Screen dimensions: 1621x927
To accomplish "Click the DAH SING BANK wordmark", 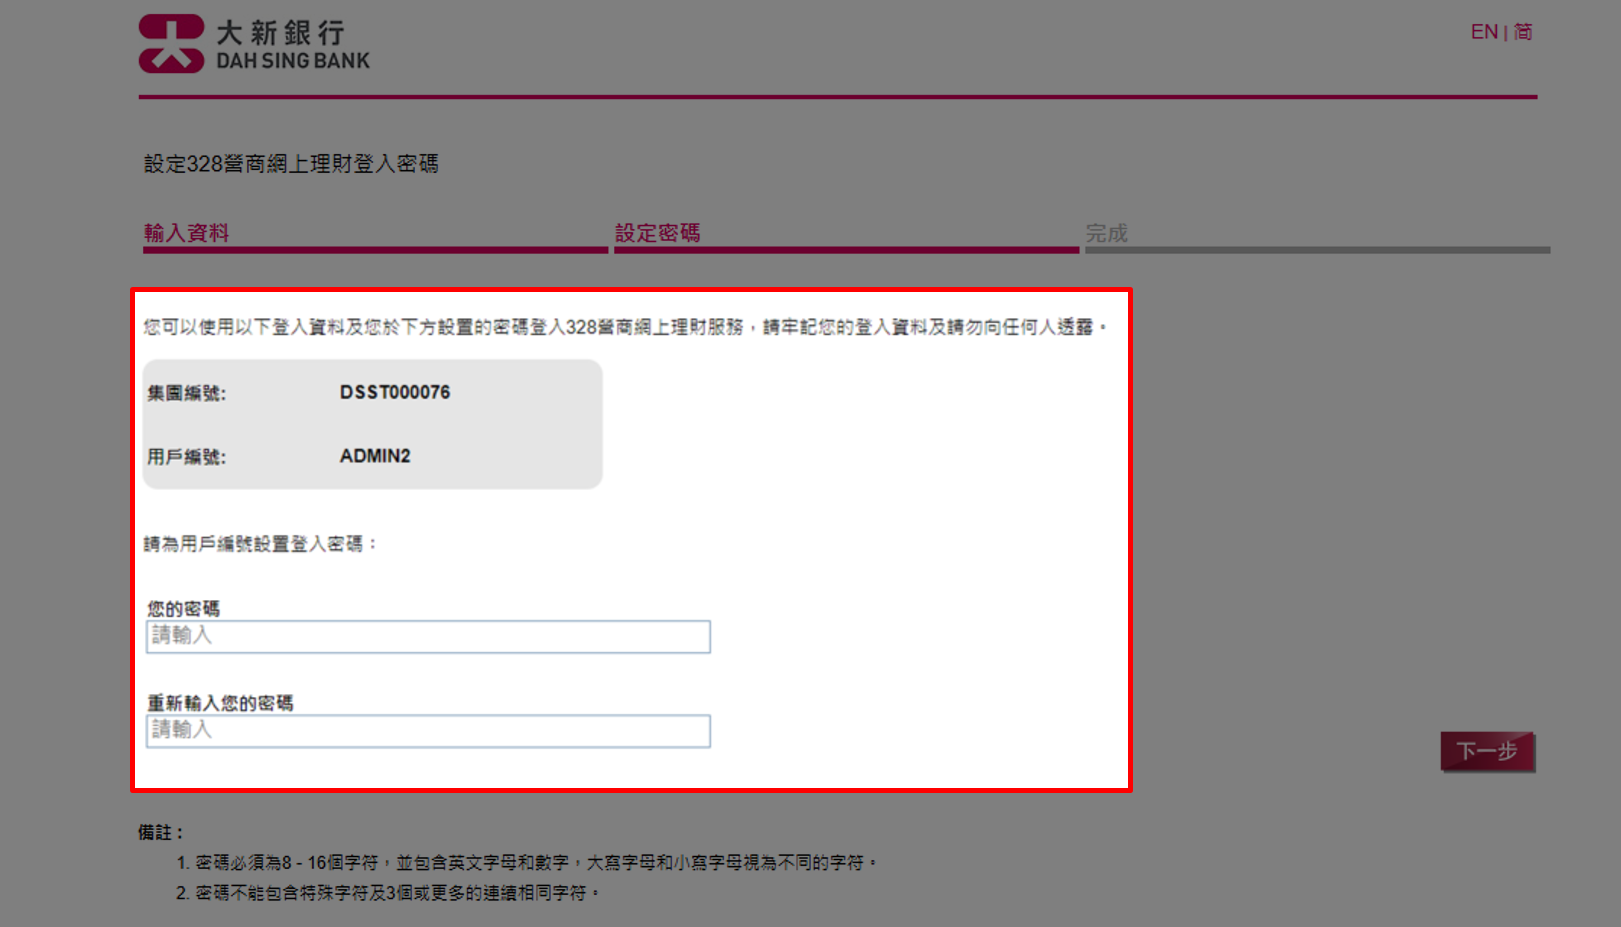I will click(x=293, y=61).
